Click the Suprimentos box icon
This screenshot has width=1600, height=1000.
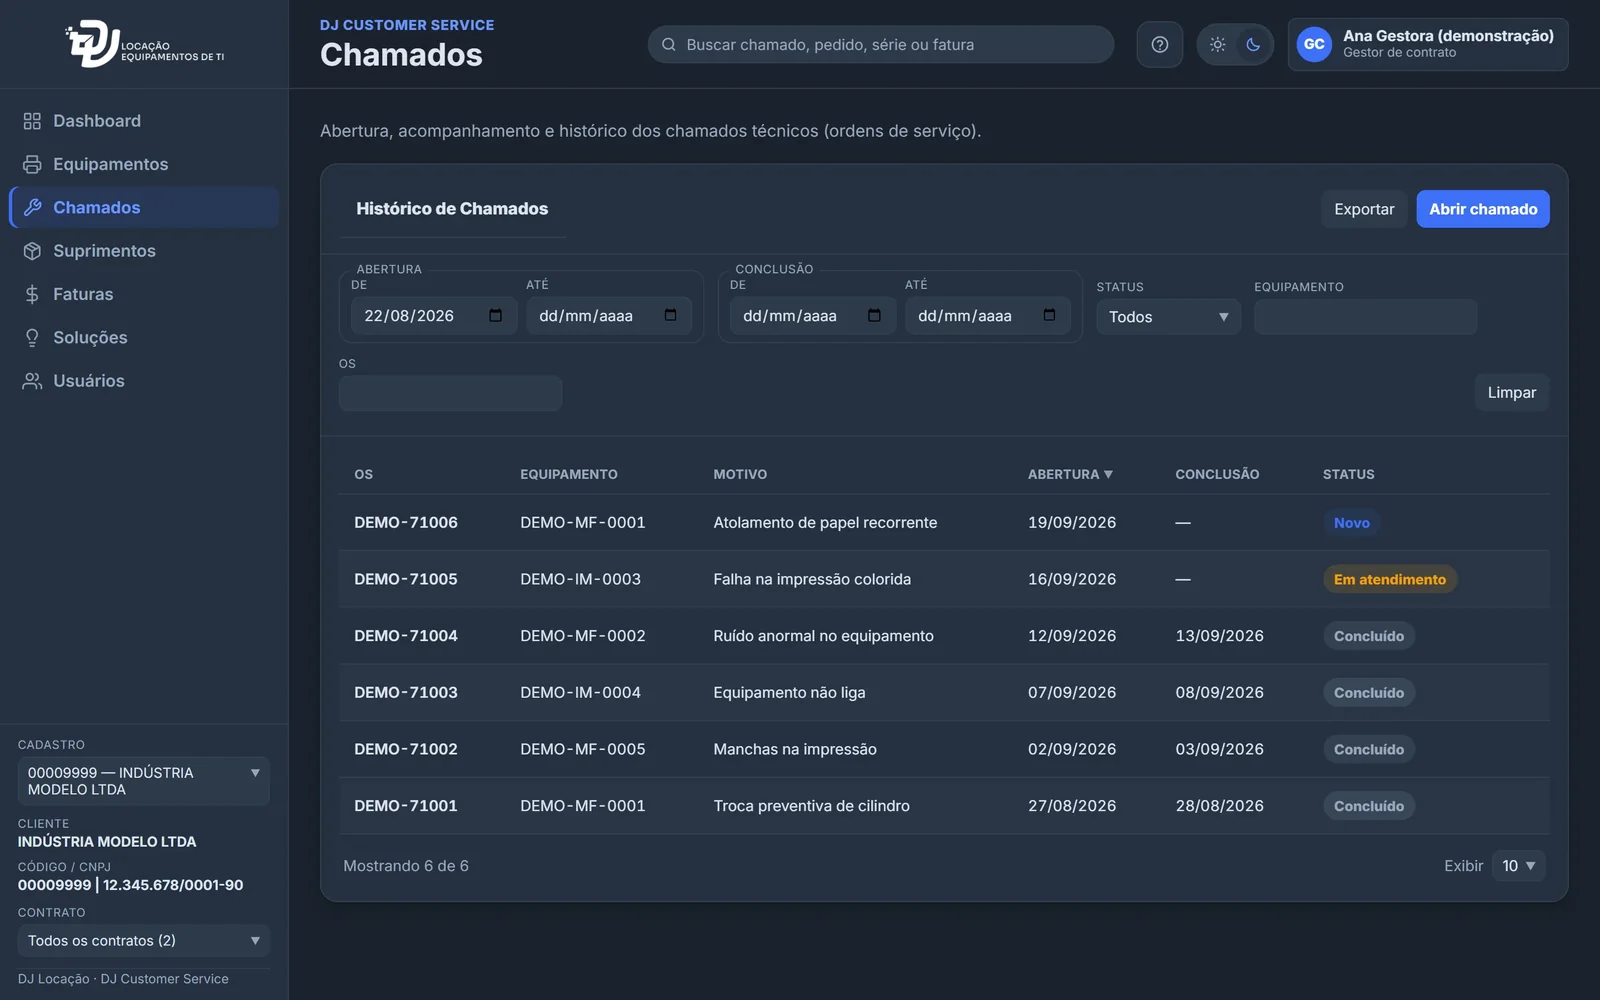[32, 251]
